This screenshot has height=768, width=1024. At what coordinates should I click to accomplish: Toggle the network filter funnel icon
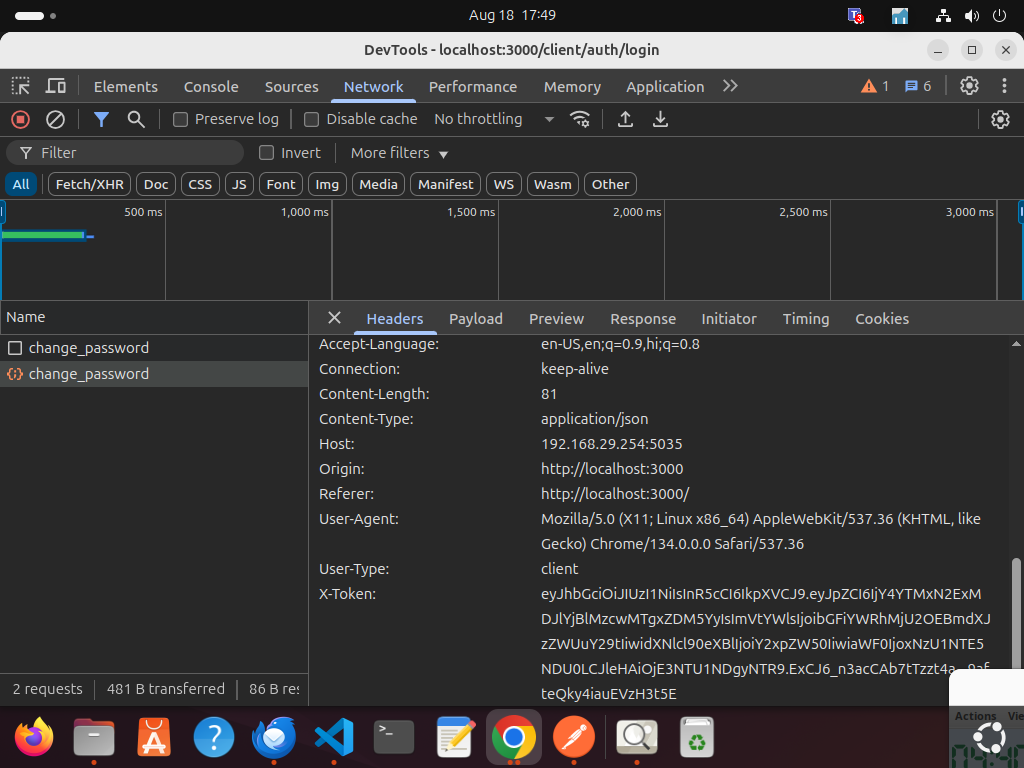tap(101, 119)
